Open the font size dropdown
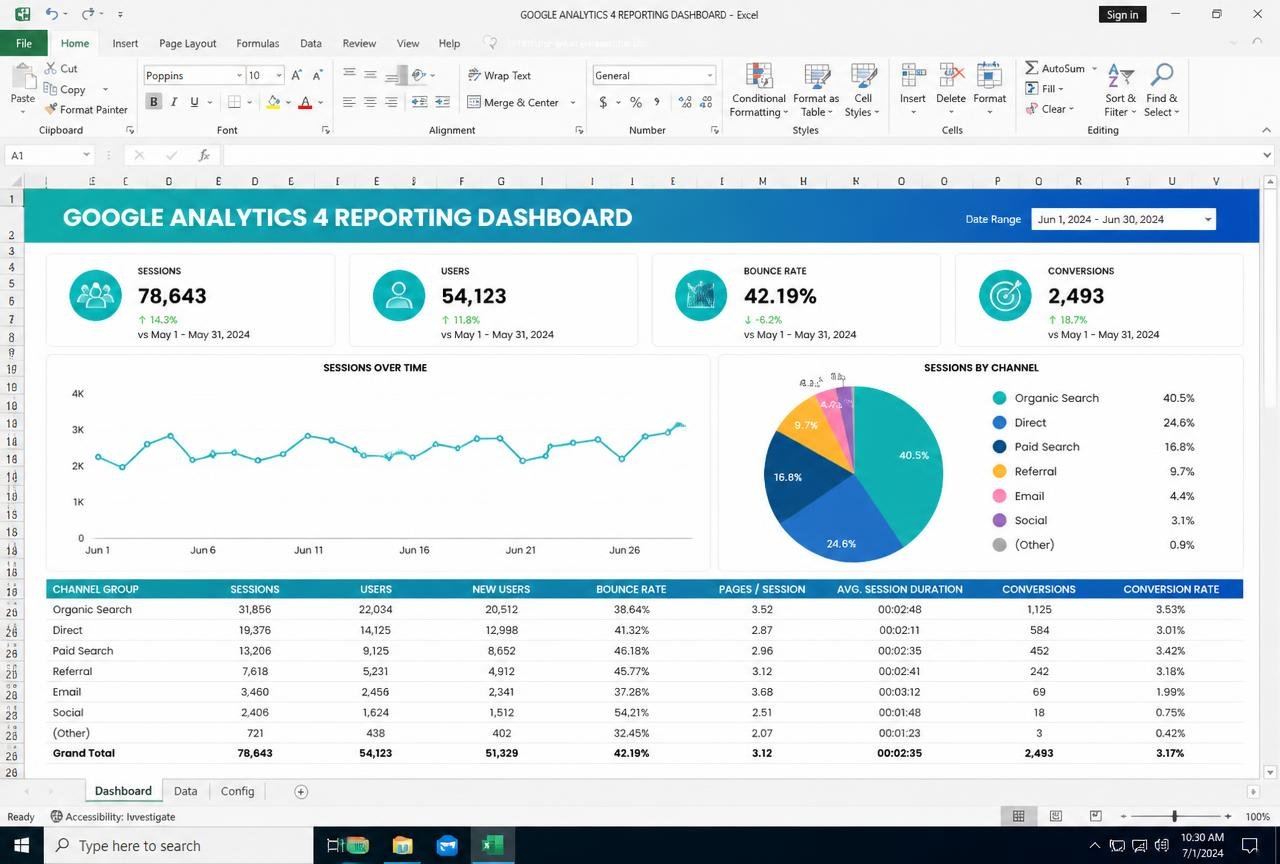This screenshot has height=864, width=1280. coord(279,75)
